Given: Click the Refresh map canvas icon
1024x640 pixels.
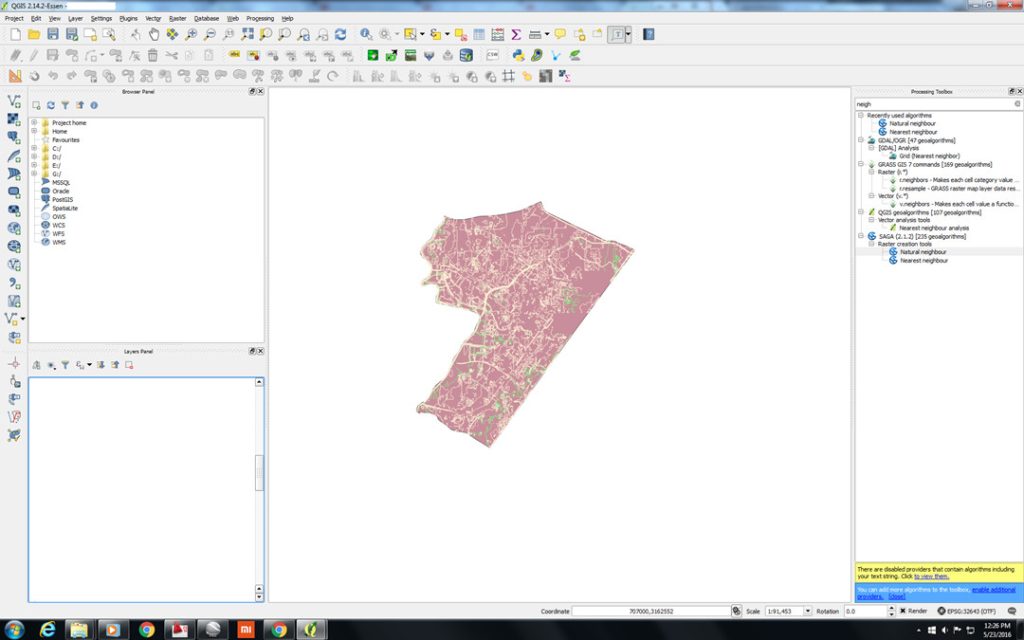Looking at the screenshot, I should [x=340, y=34].
